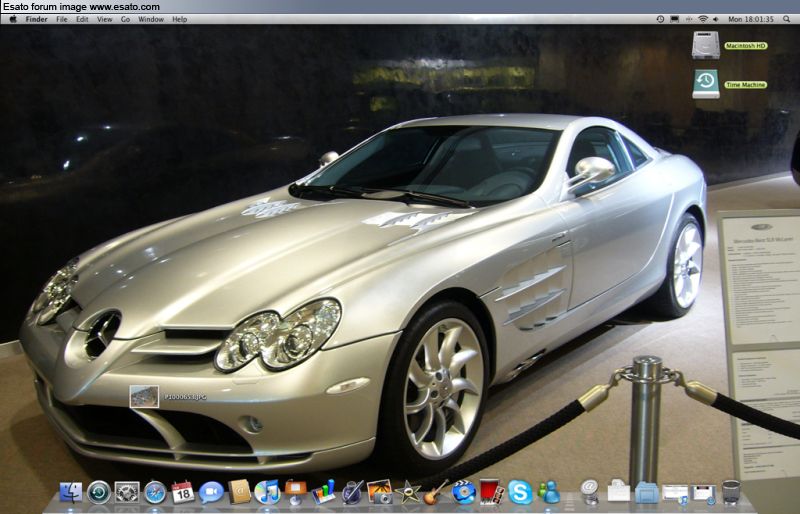Image resolution: width=800 pixels, height=514 pixels.
Task: Select the Macintosh HD drive icon
Action: pyautogui.click(x=706, y=45)
